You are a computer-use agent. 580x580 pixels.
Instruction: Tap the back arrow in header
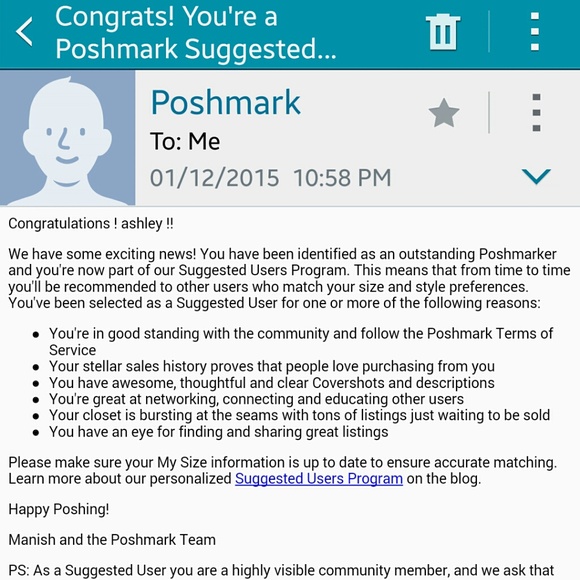(x=24, y=32)
